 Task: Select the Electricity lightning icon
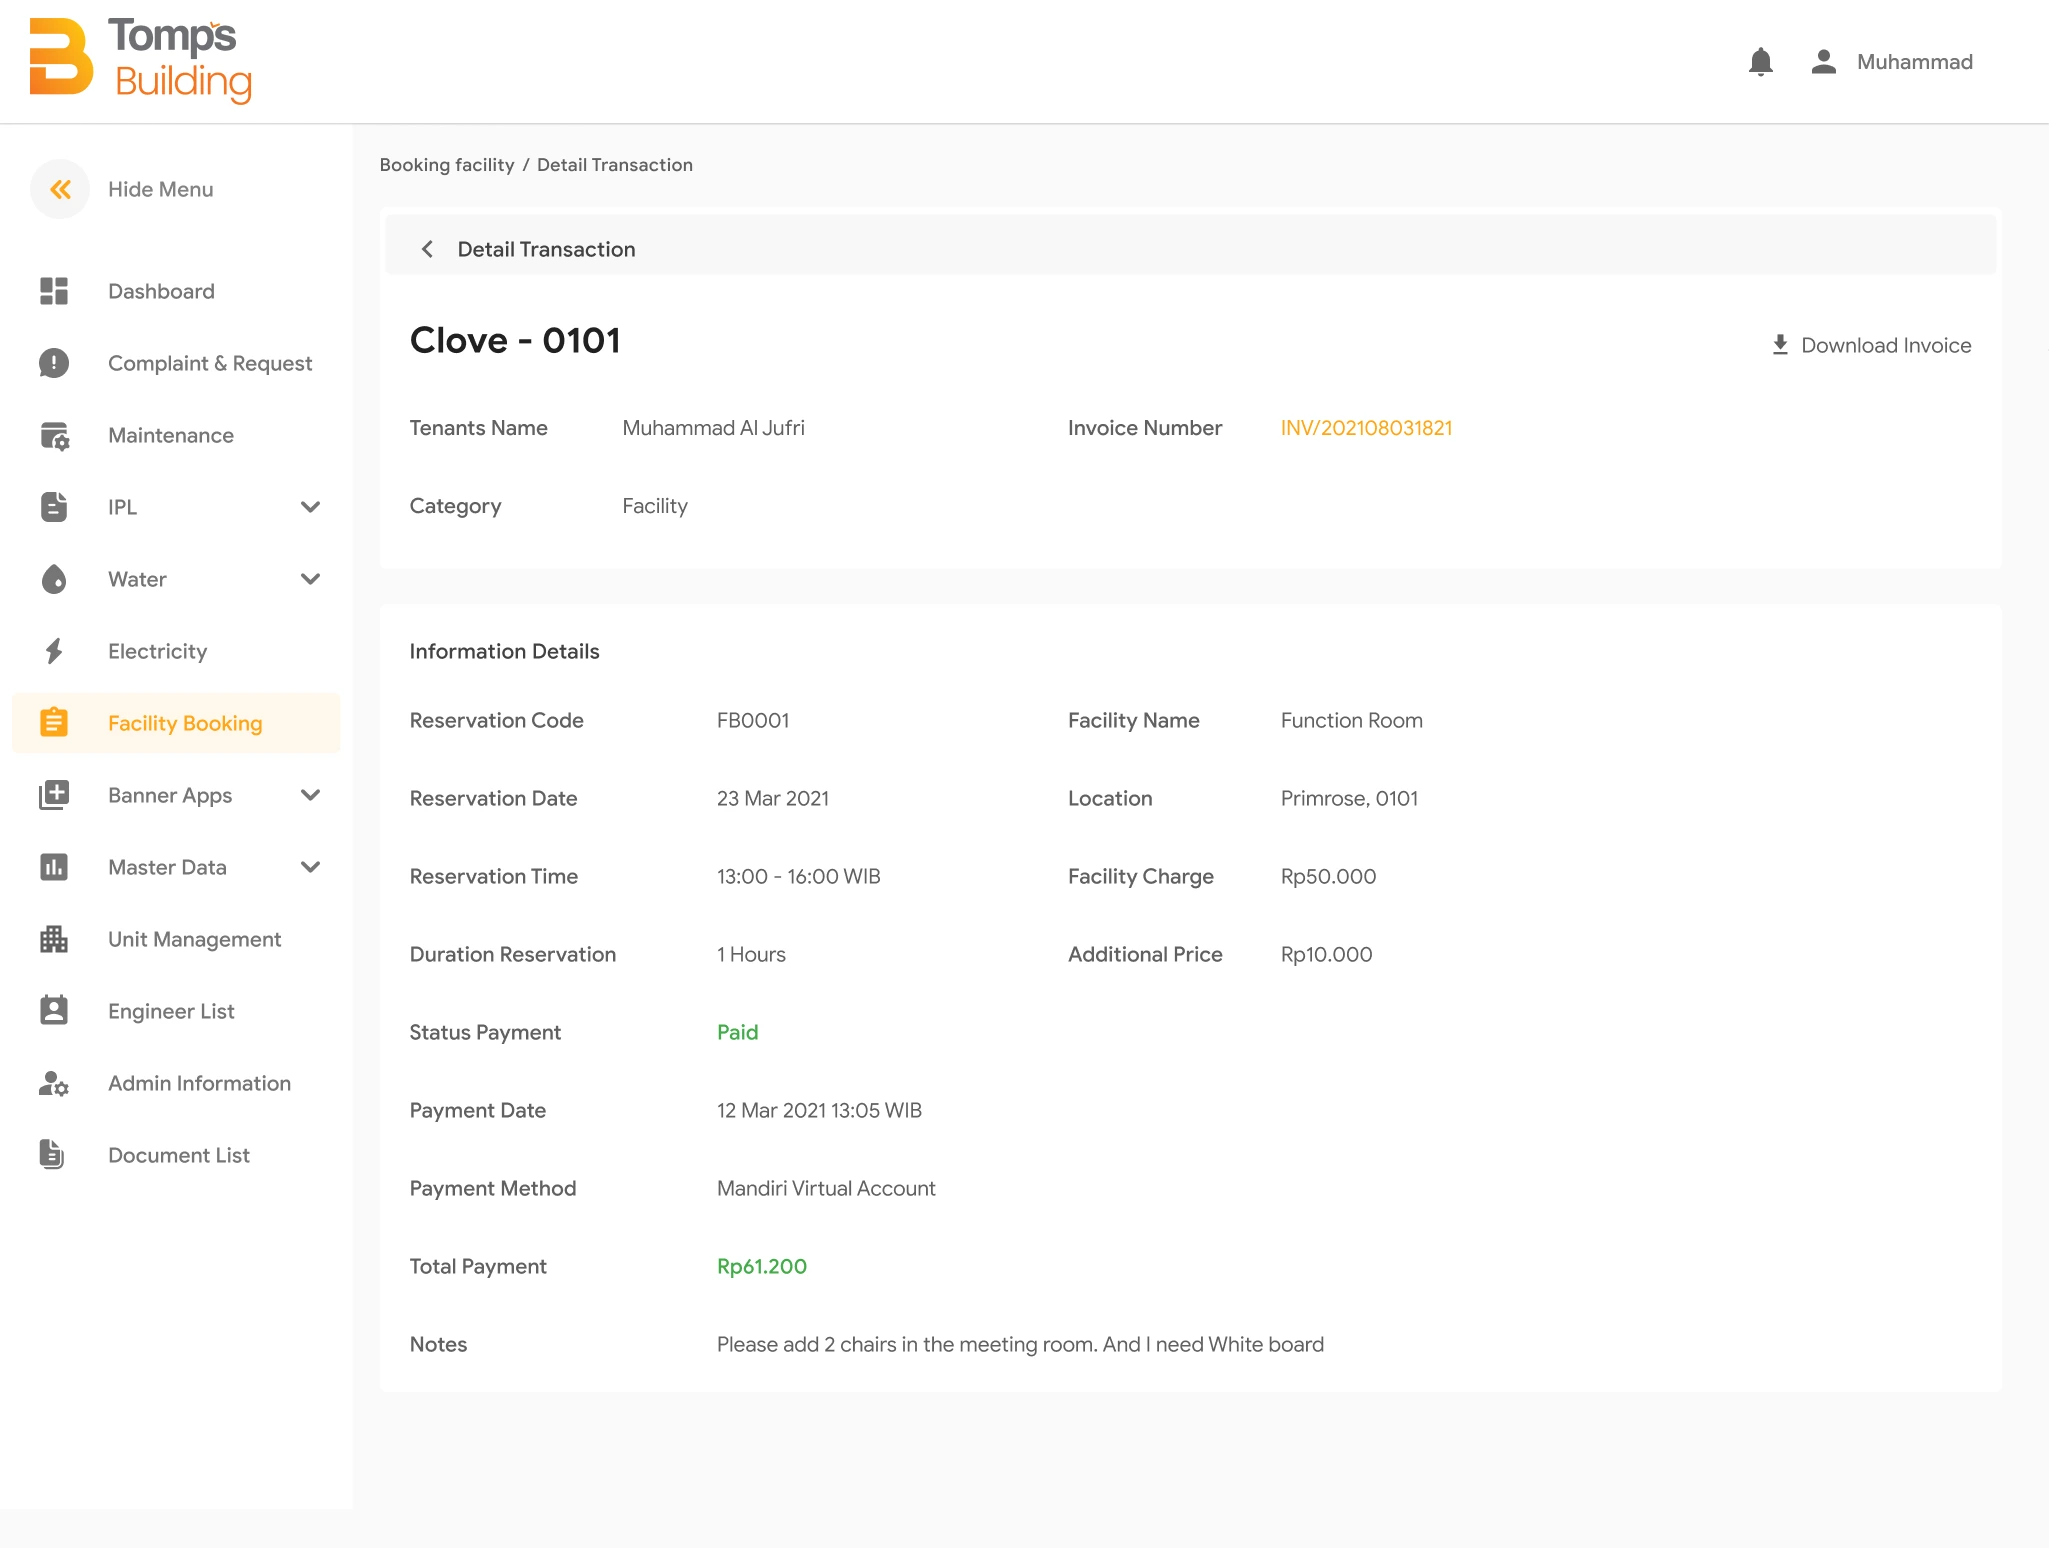click(54, 651)
